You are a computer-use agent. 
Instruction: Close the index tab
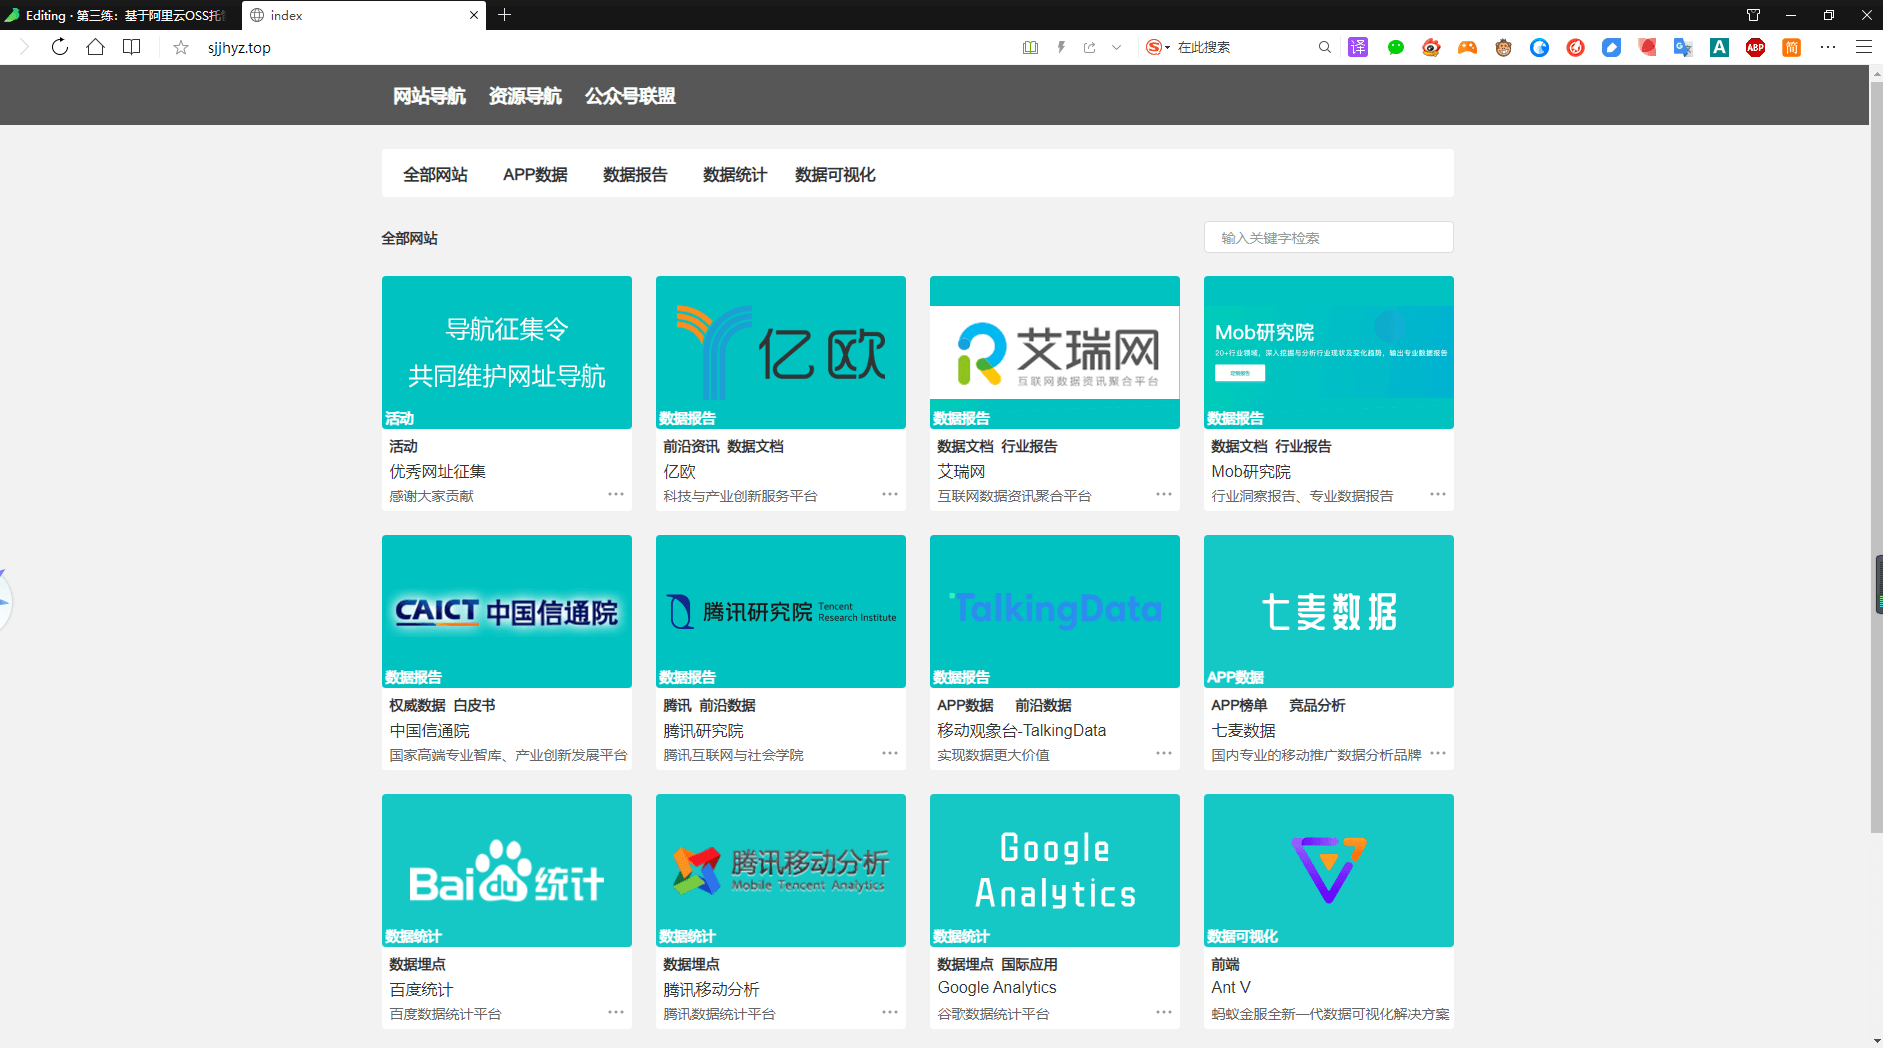coord(474,15)
